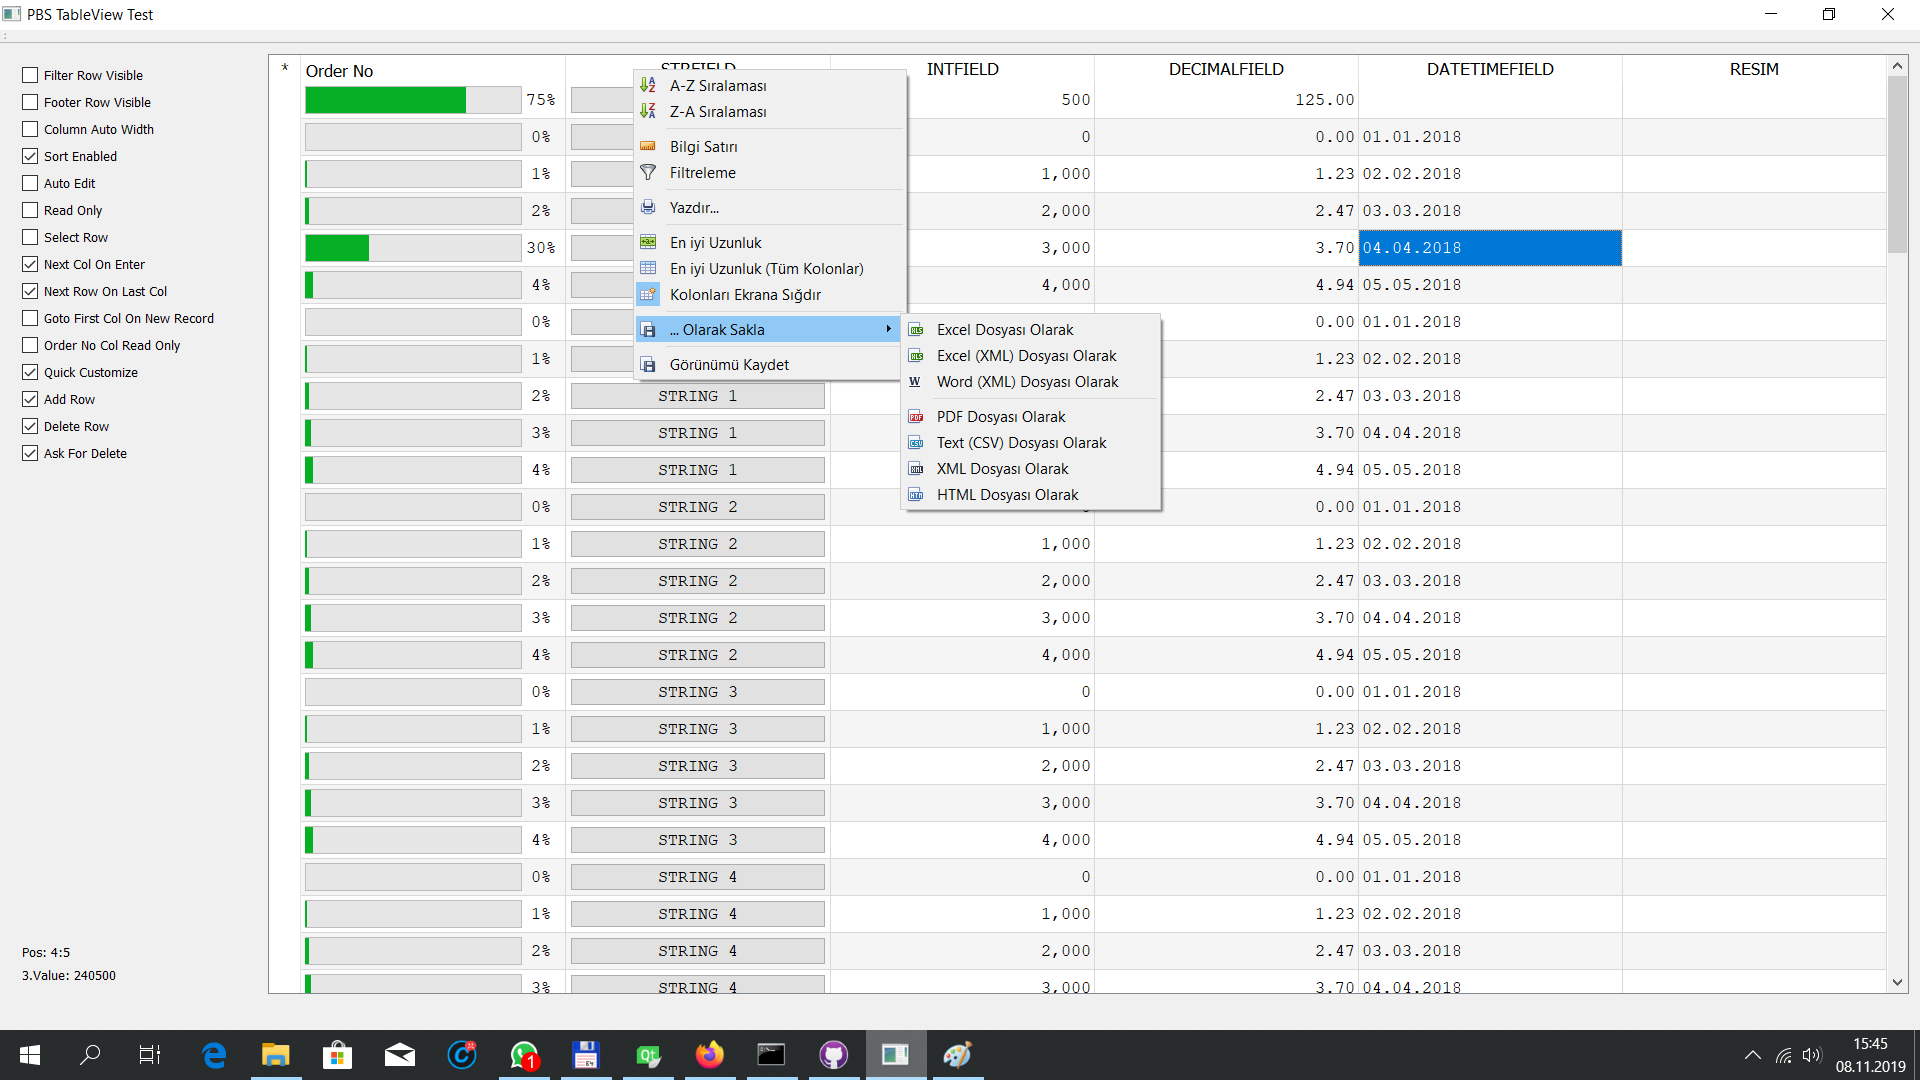Click the first STRING 3 row's 0% progress bar
Image resolution: width=1920 pixels, height=1080 pixels.
[x=413, y=692]
